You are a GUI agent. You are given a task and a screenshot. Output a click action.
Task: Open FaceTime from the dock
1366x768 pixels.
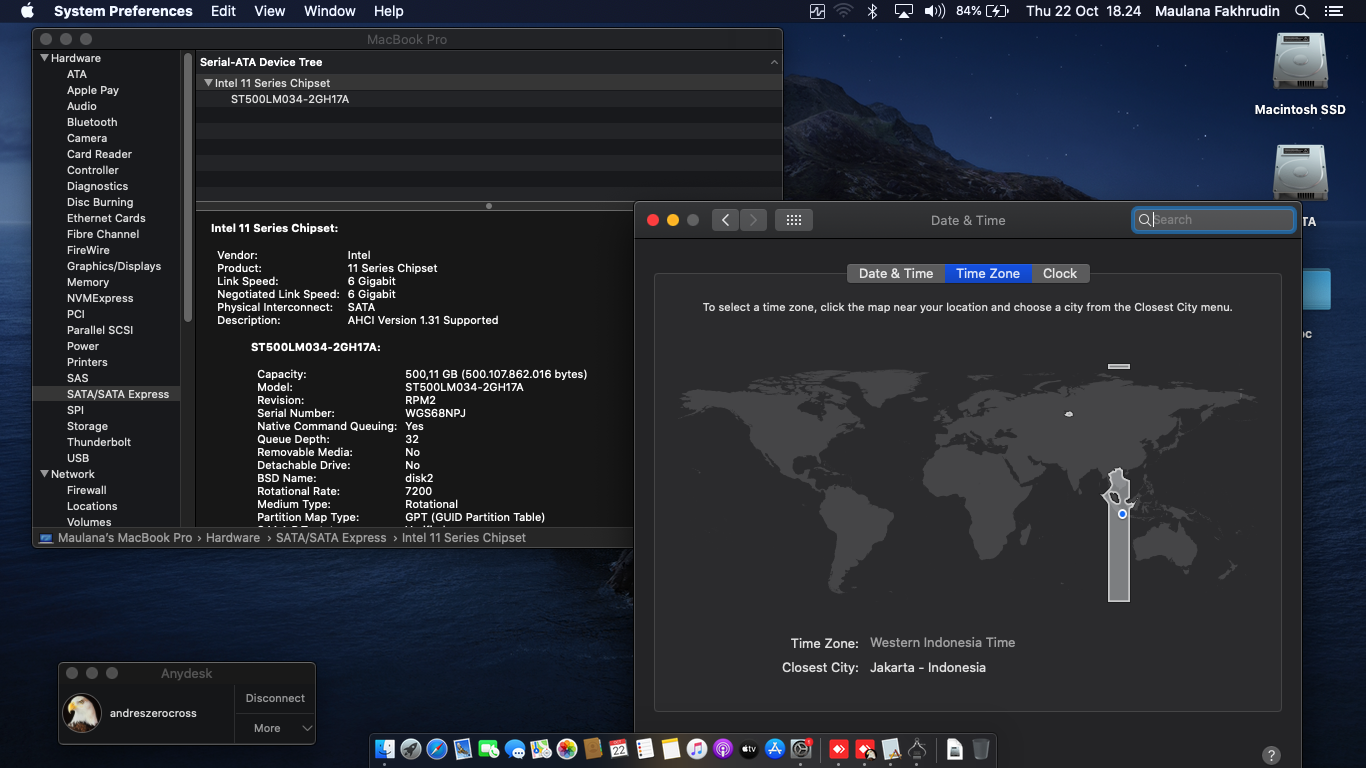click(489, 749)
